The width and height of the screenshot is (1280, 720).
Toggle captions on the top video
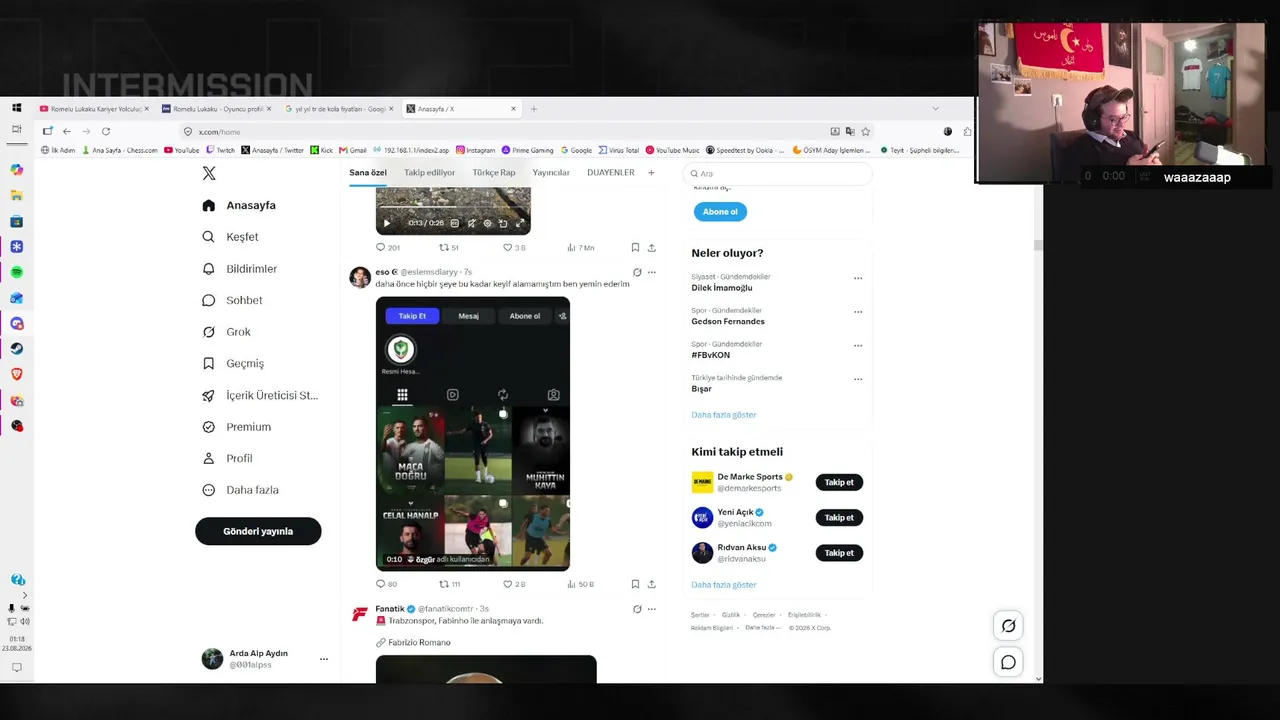(455, 223)
